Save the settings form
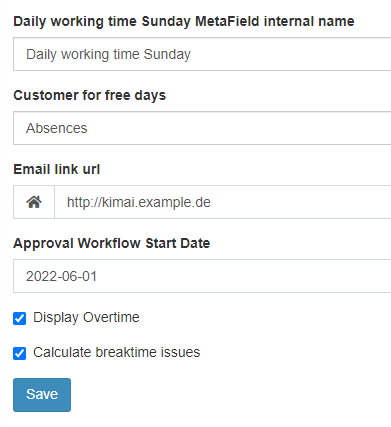391x427 pixels. [x=42, y=395]
